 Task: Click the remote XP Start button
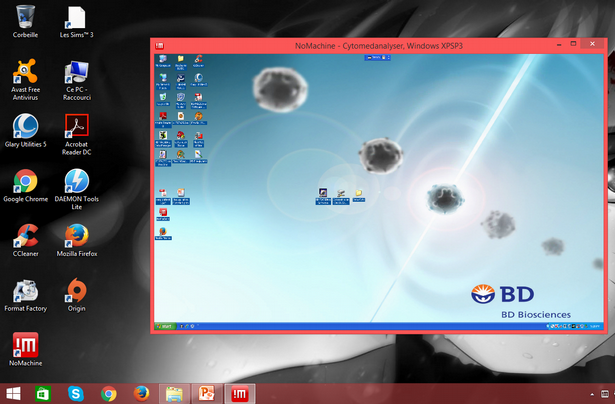tap(165, 326)
